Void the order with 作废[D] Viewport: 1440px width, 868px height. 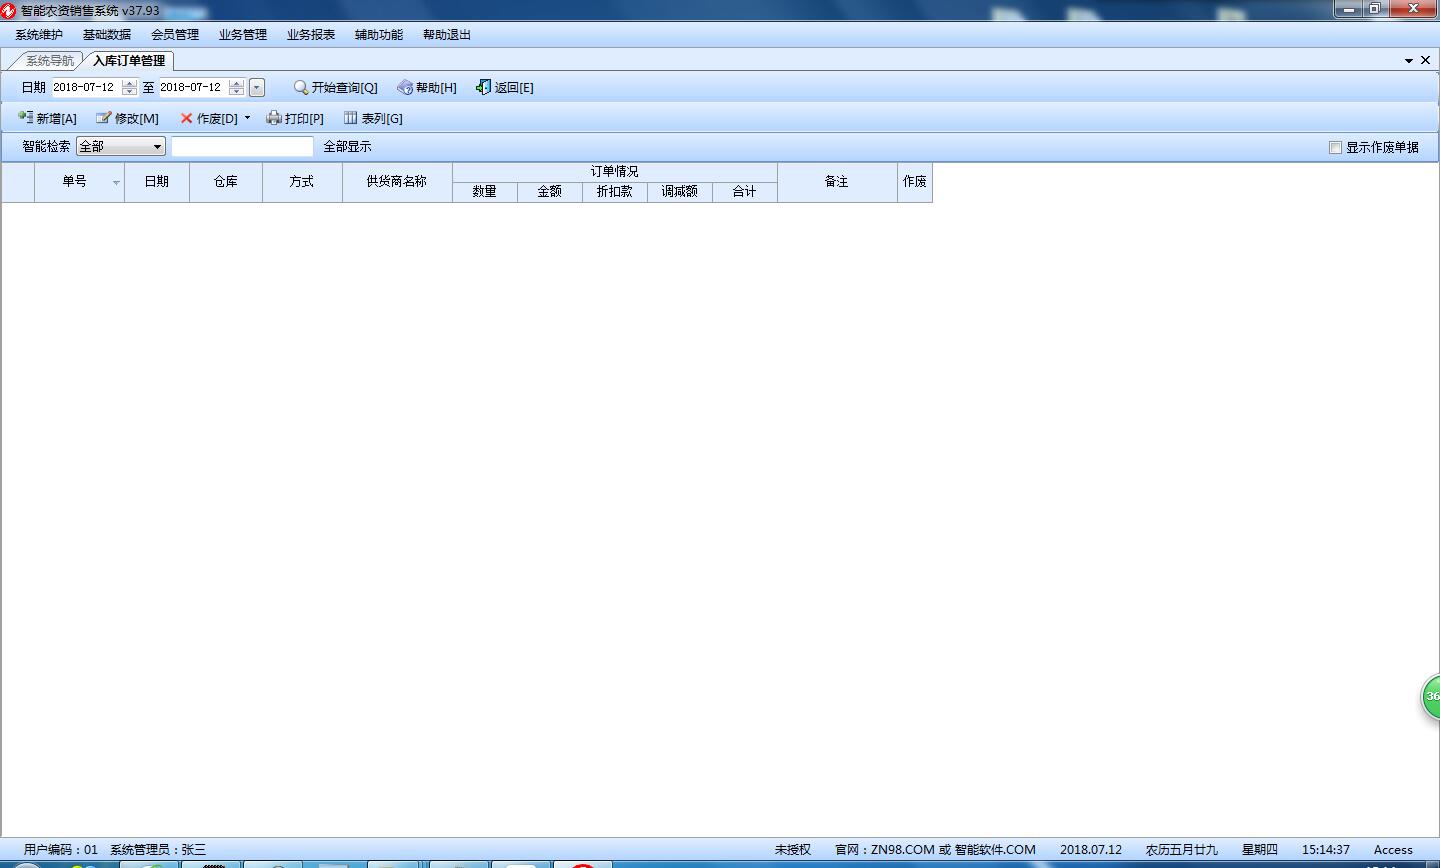pos(209,118)
